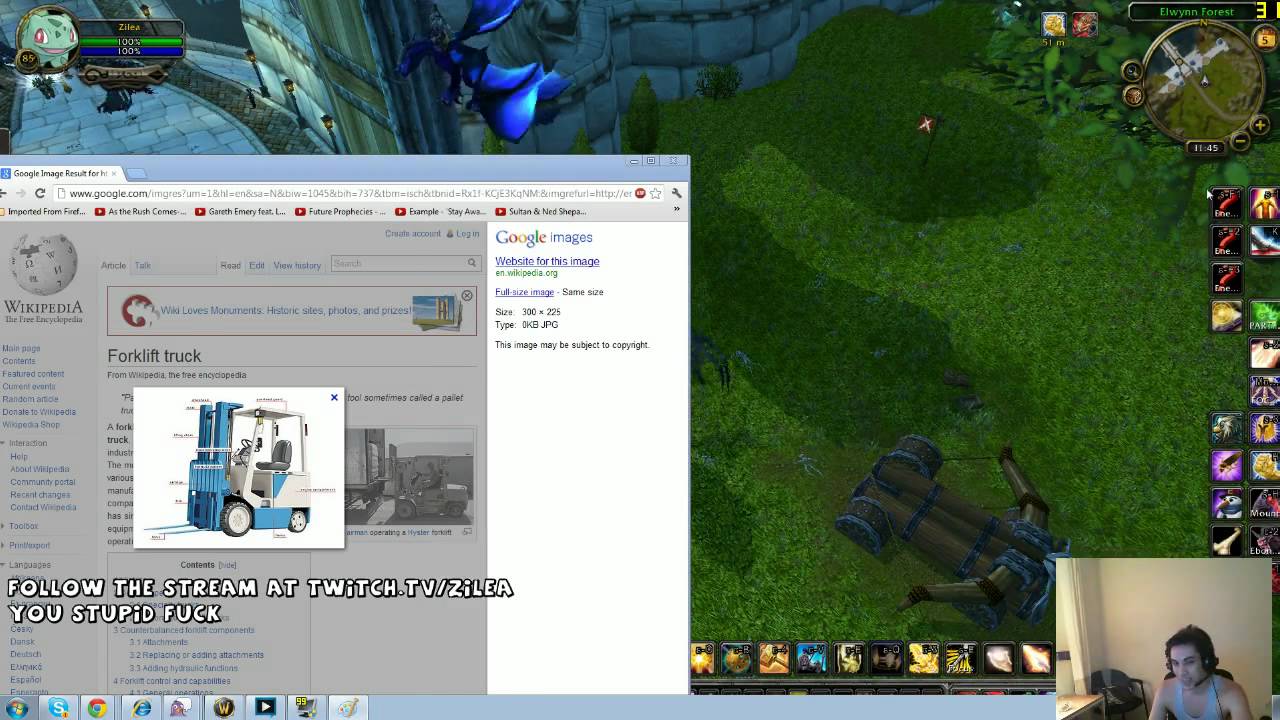Switch to the Wikipedia Talk tab
This screenshot has height=720, width=1280.
[x=143, y=265]
